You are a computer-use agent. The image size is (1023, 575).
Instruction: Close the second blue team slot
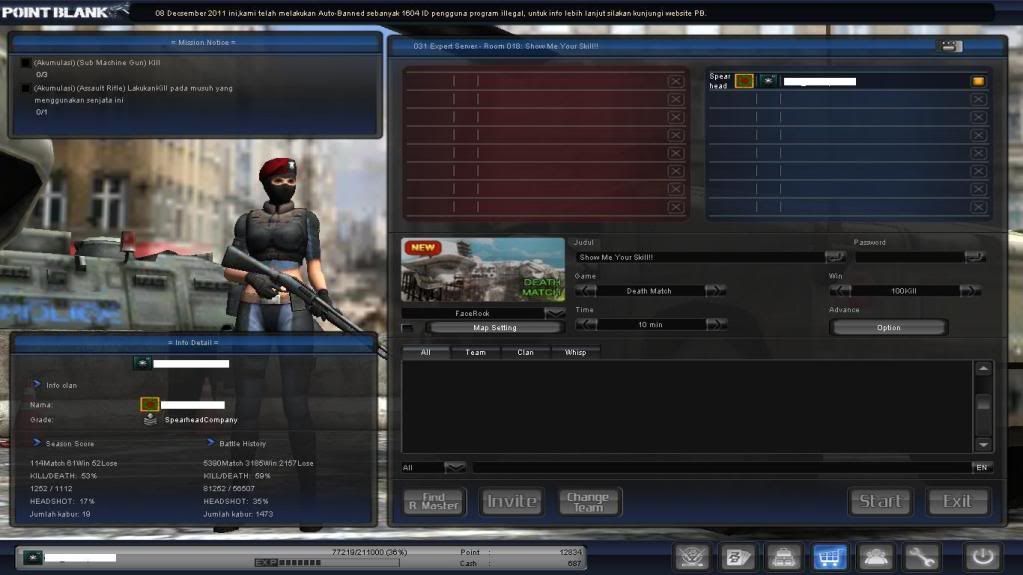coord(978,99)
